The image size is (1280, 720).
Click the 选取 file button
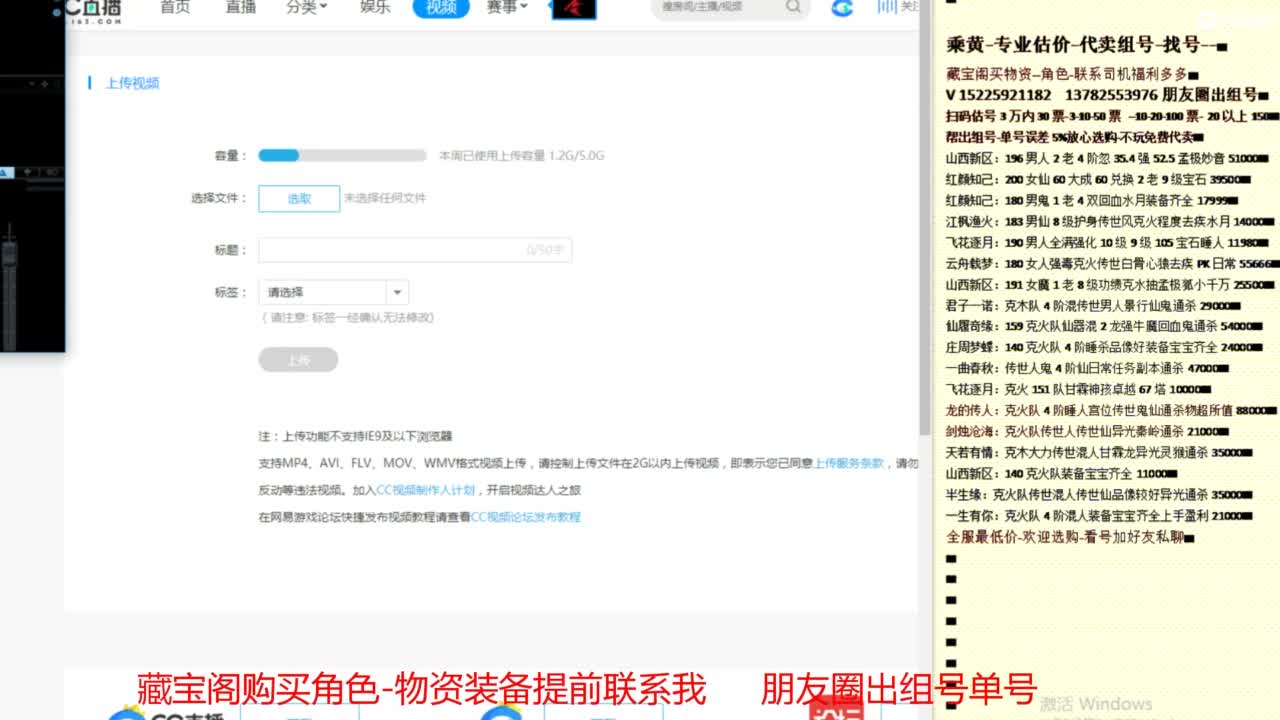tap(299, 198)
